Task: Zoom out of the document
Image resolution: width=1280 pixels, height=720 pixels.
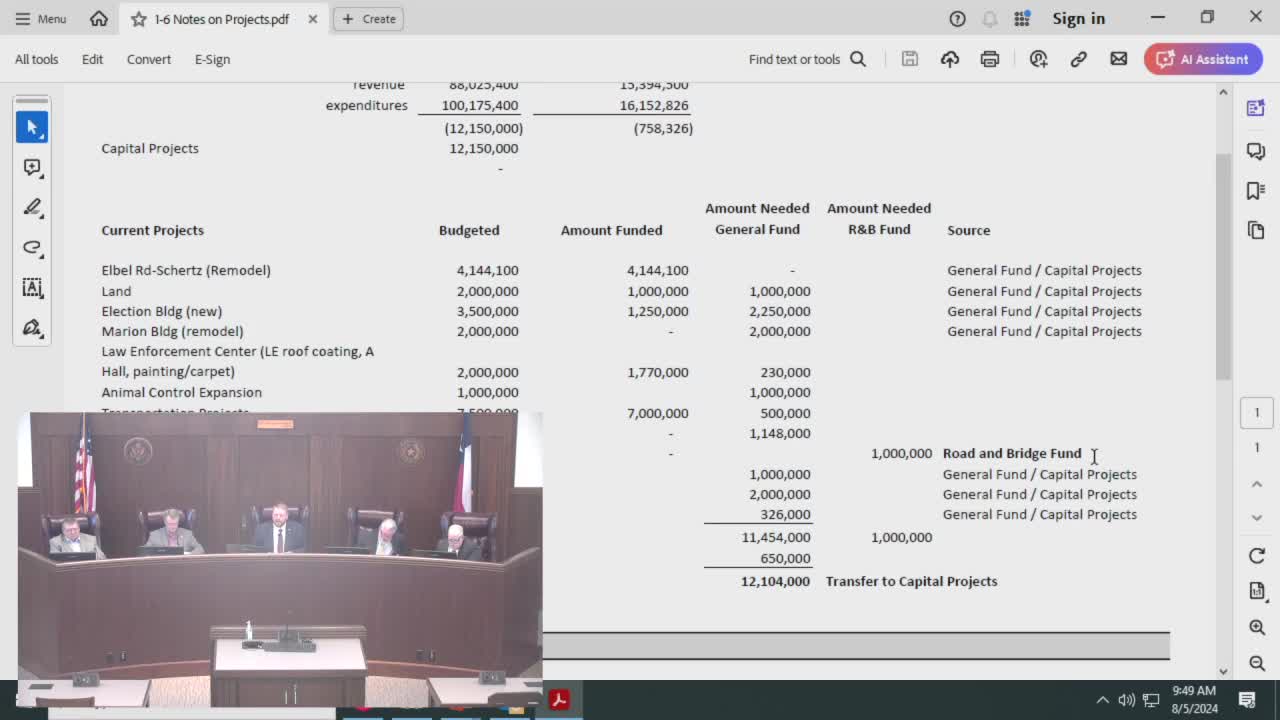Action: click(x=1257, y=664)
